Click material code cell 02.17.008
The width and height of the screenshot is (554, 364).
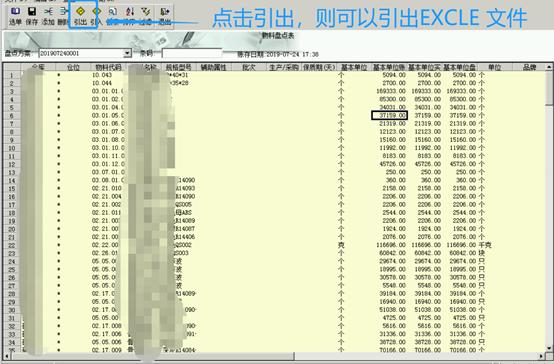coord(107,326)
